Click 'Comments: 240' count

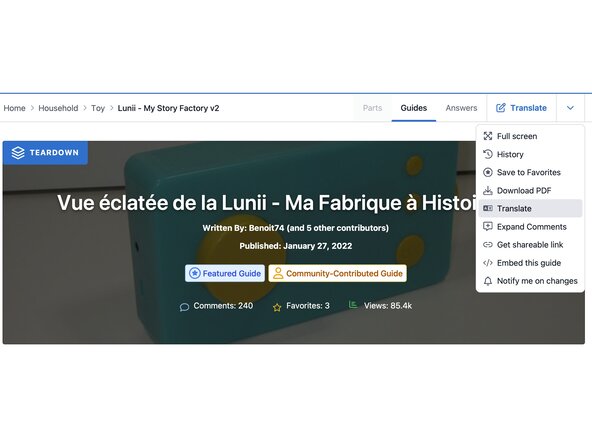[x=223, y=306]
